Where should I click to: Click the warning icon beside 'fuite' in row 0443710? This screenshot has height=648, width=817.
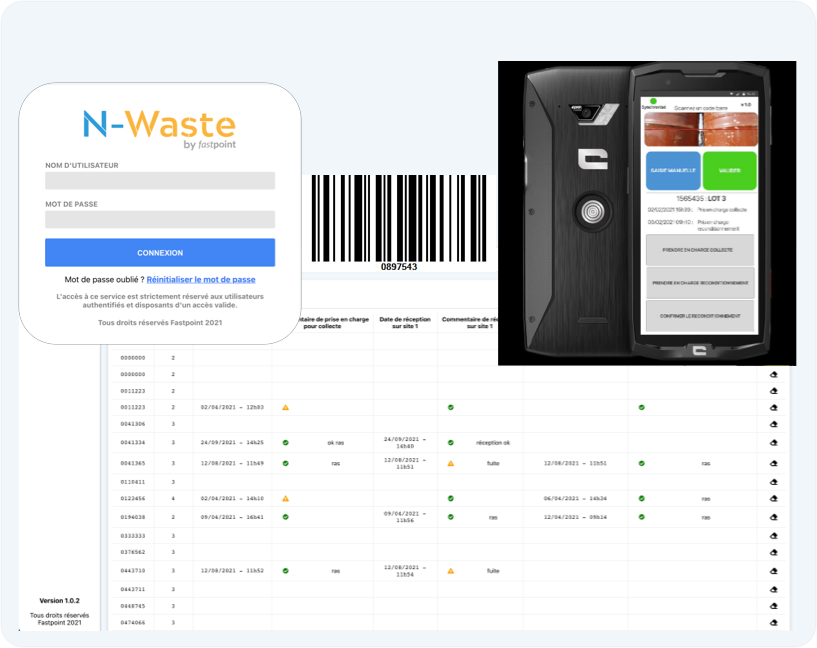[451, 571]
